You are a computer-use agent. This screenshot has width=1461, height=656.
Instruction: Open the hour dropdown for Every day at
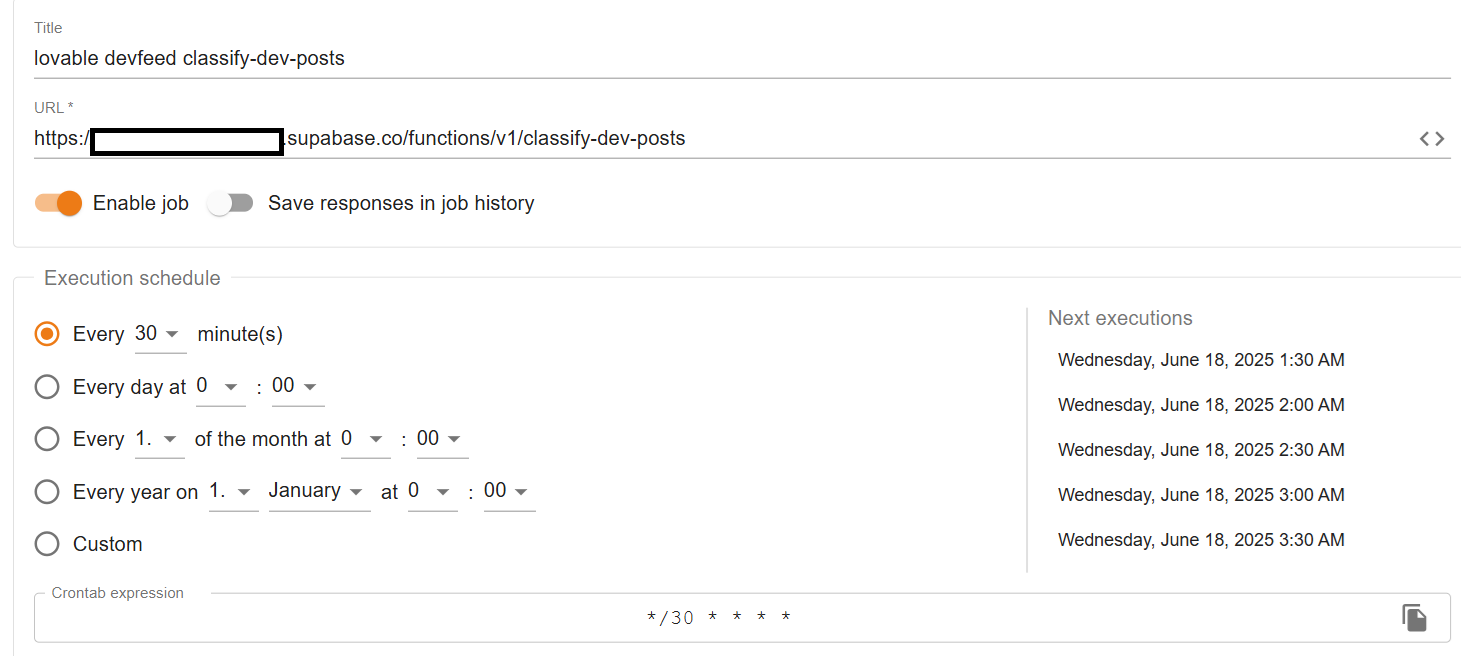pyautogui.click(x=220, y=387)
